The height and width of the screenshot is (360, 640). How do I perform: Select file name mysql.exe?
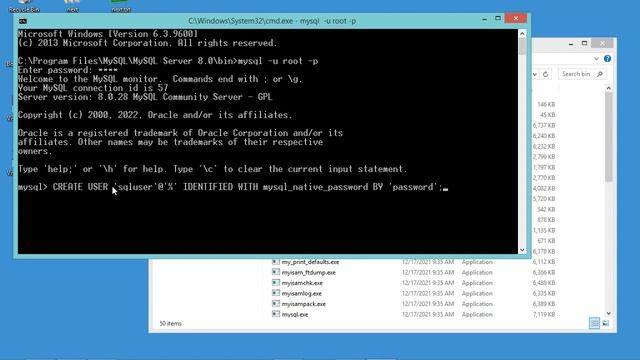pos(295,315)
